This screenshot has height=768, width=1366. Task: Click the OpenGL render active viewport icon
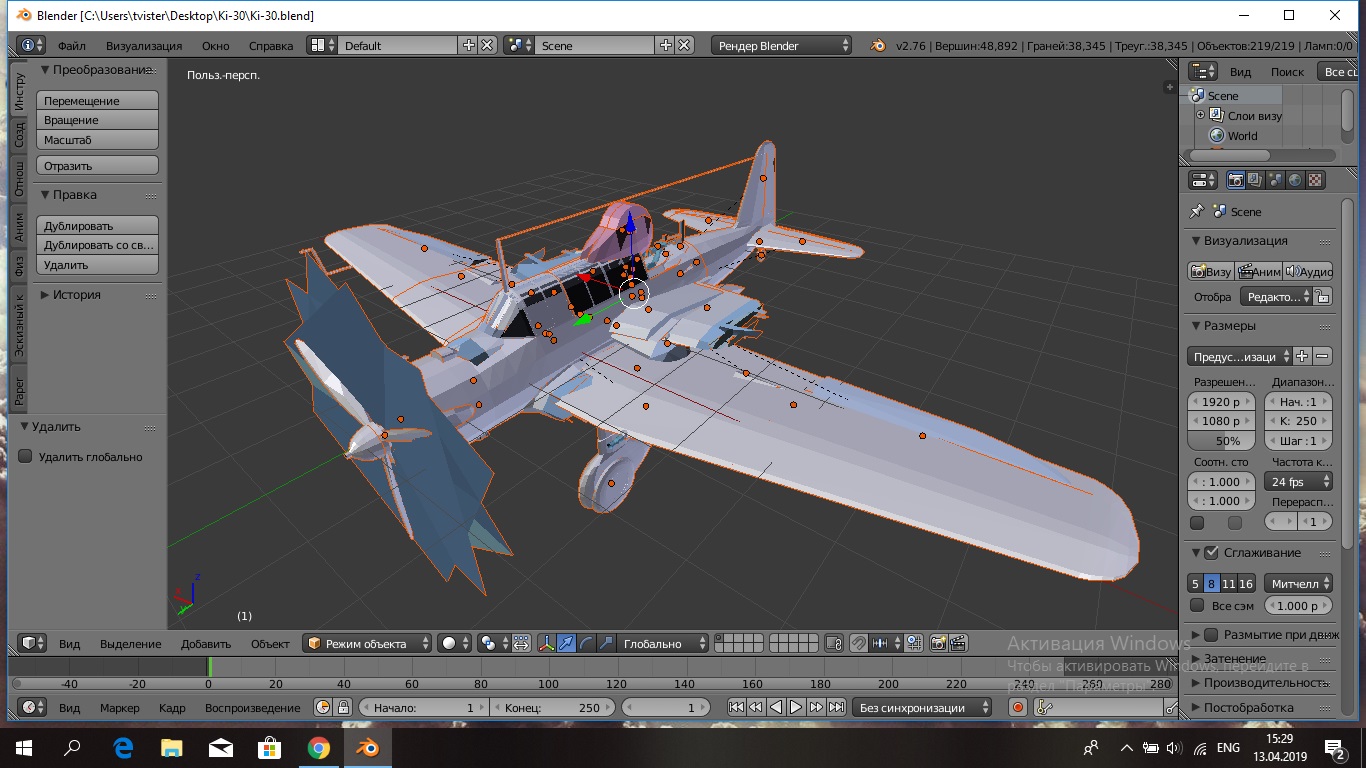[x=939, y=644]
